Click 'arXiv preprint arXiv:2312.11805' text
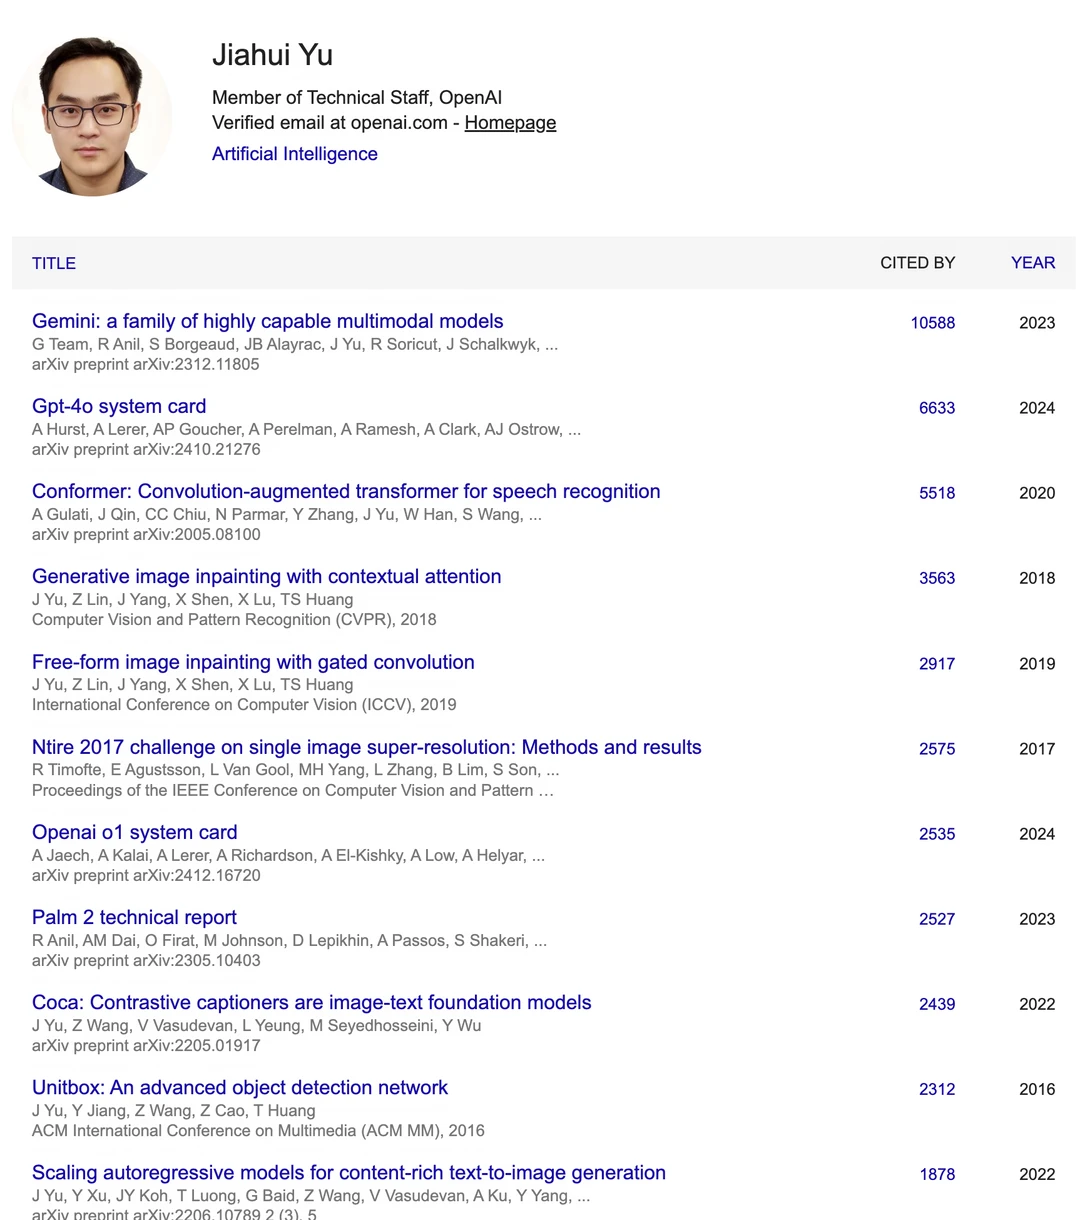1080x1220 pixels. coord(146,364)
